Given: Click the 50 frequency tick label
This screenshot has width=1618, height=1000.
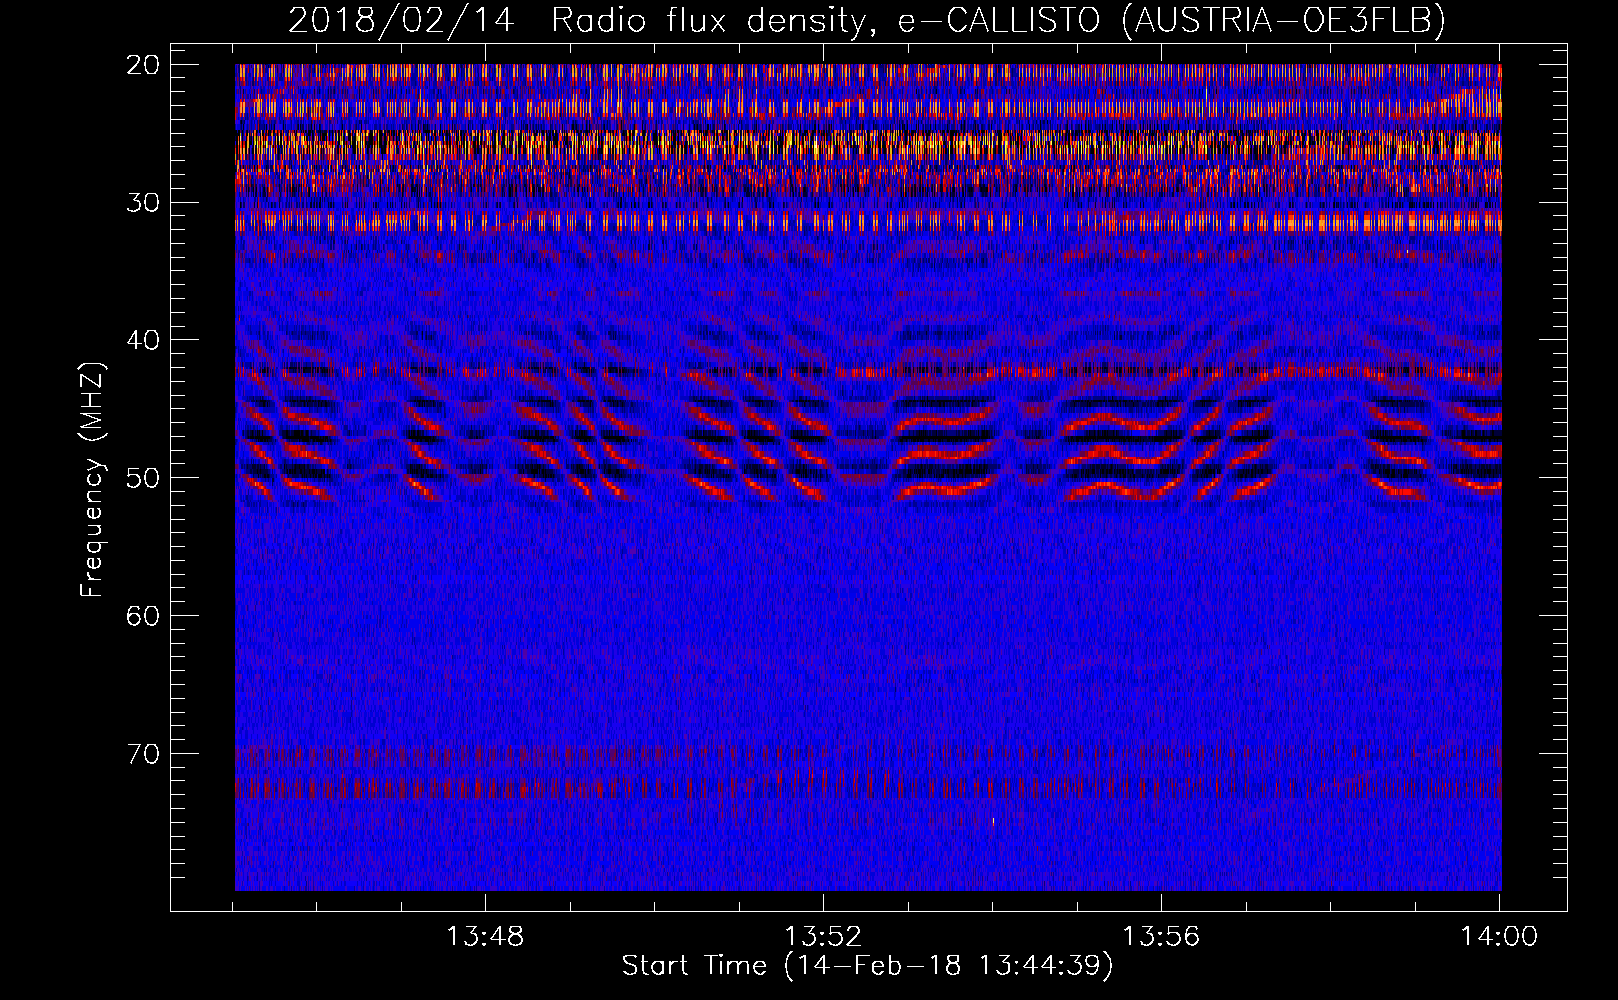Looking at the screenshot, I should point(143,478).
